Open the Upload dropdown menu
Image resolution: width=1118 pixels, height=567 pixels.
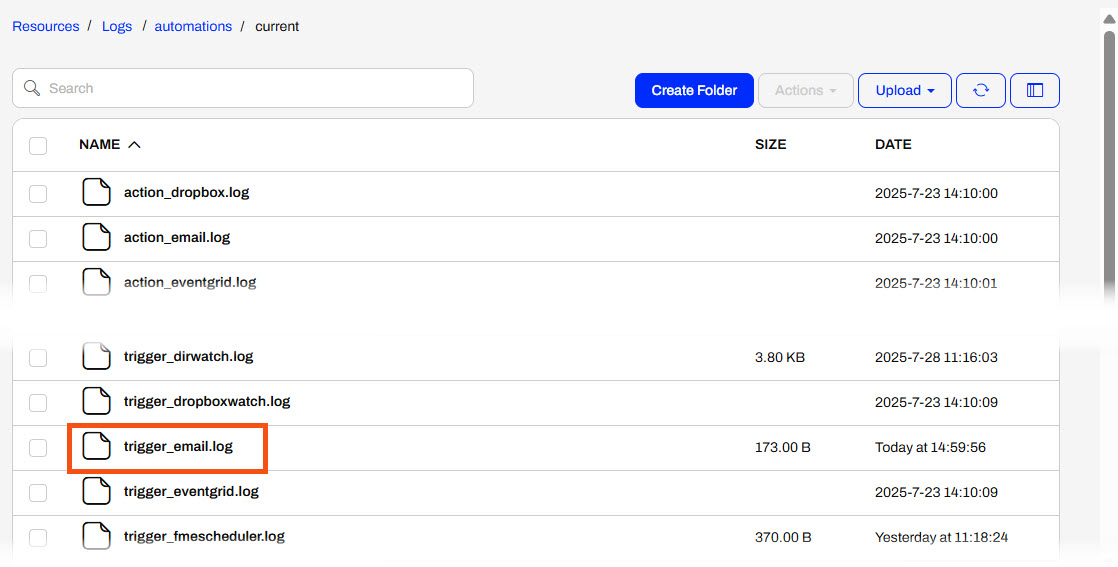904,90
